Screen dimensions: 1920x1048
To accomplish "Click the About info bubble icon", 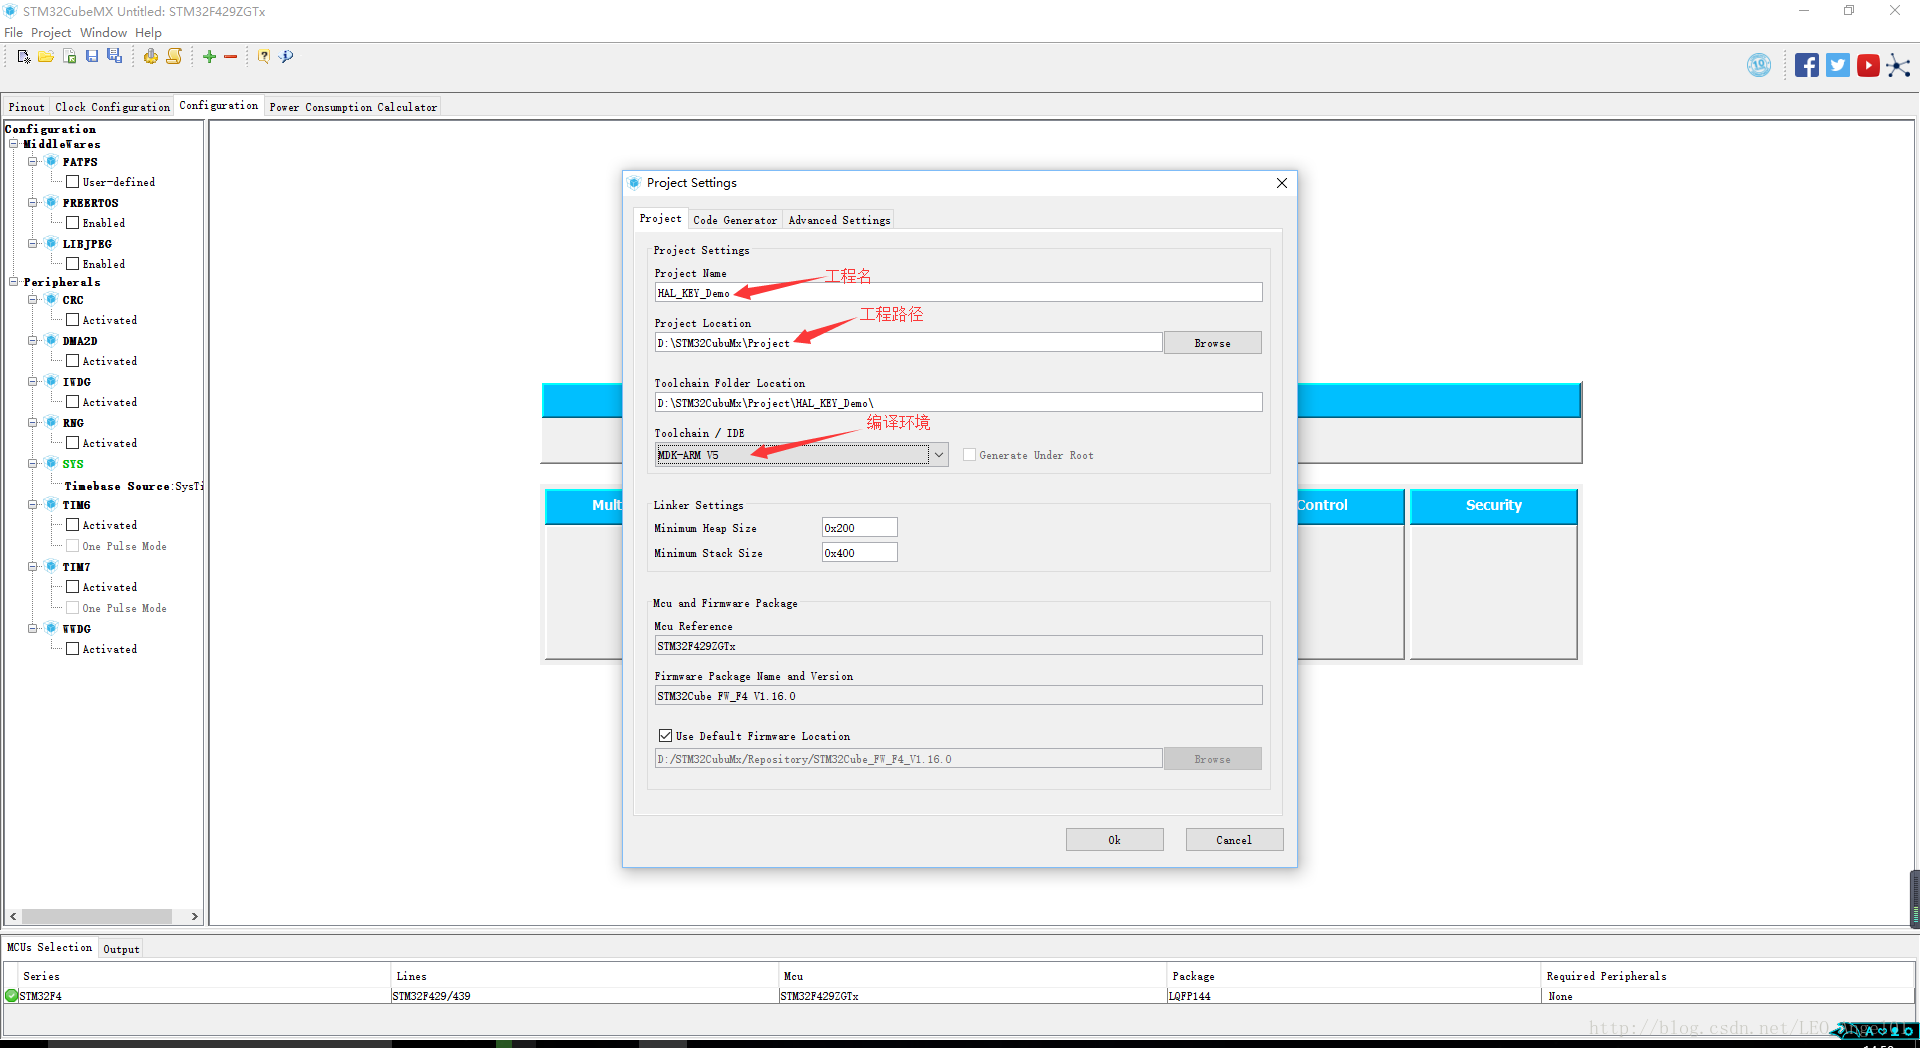I will (x=287, y=57).
